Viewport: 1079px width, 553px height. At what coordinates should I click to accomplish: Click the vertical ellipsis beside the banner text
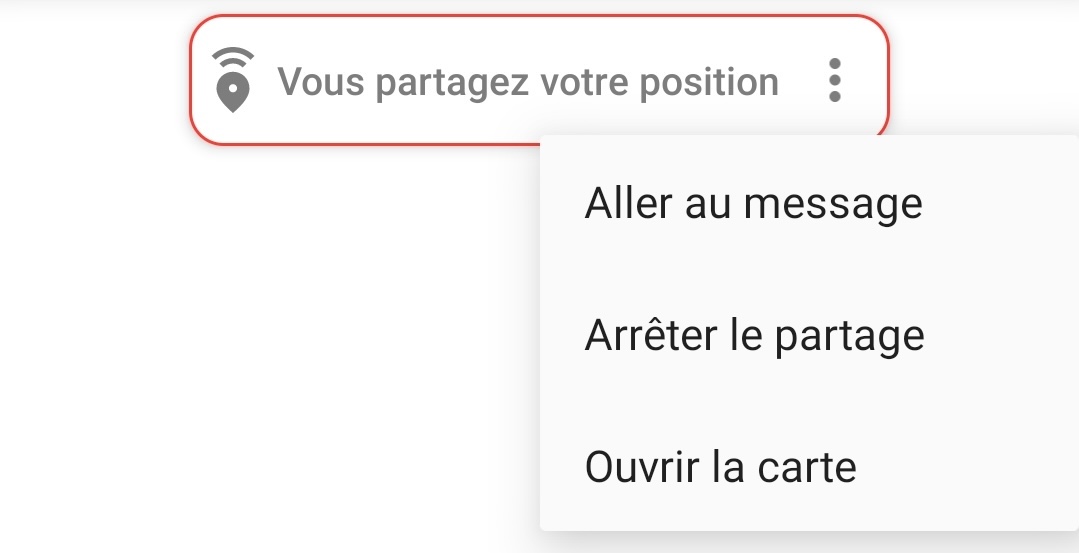[x=835, y=80]
